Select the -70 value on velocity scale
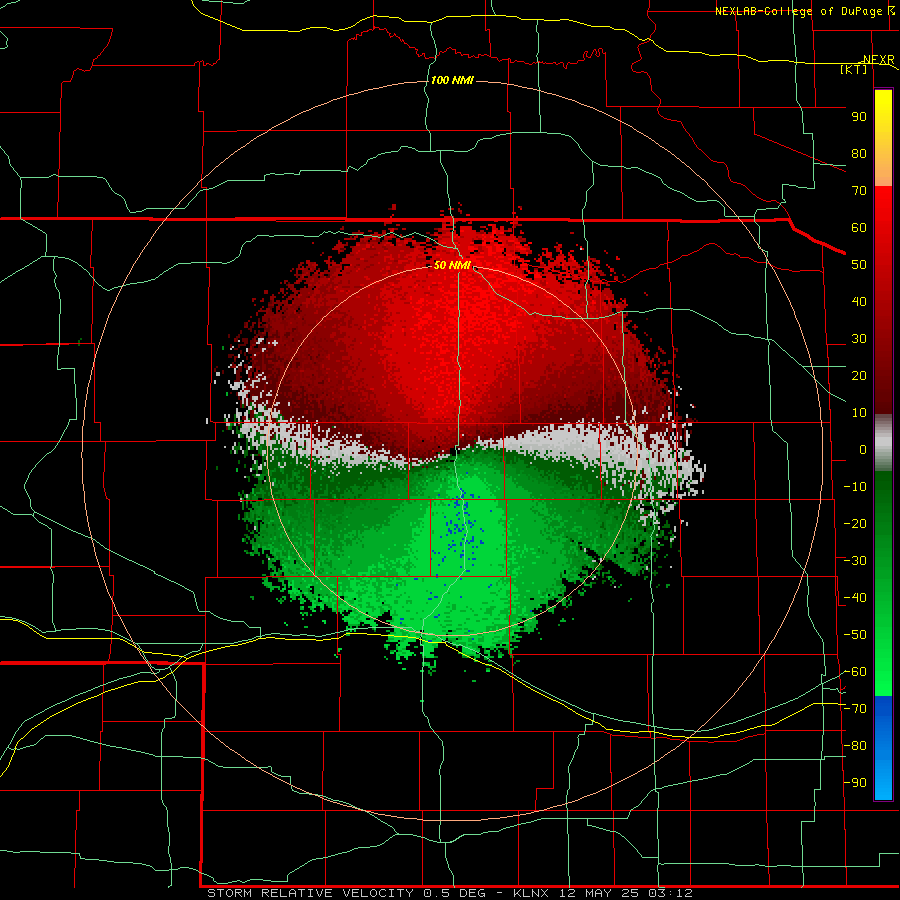Viewport: 900px width, 900px height. 855,709
